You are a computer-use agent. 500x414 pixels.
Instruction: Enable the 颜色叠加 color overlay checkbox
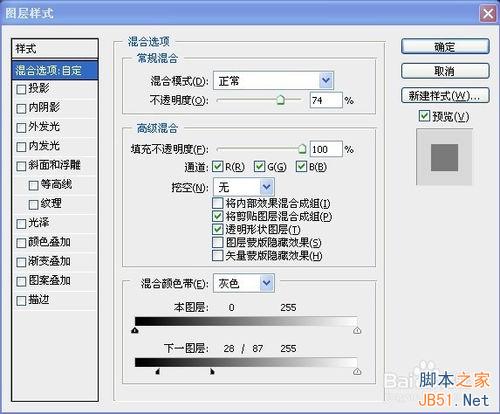(x=21, y=243)
